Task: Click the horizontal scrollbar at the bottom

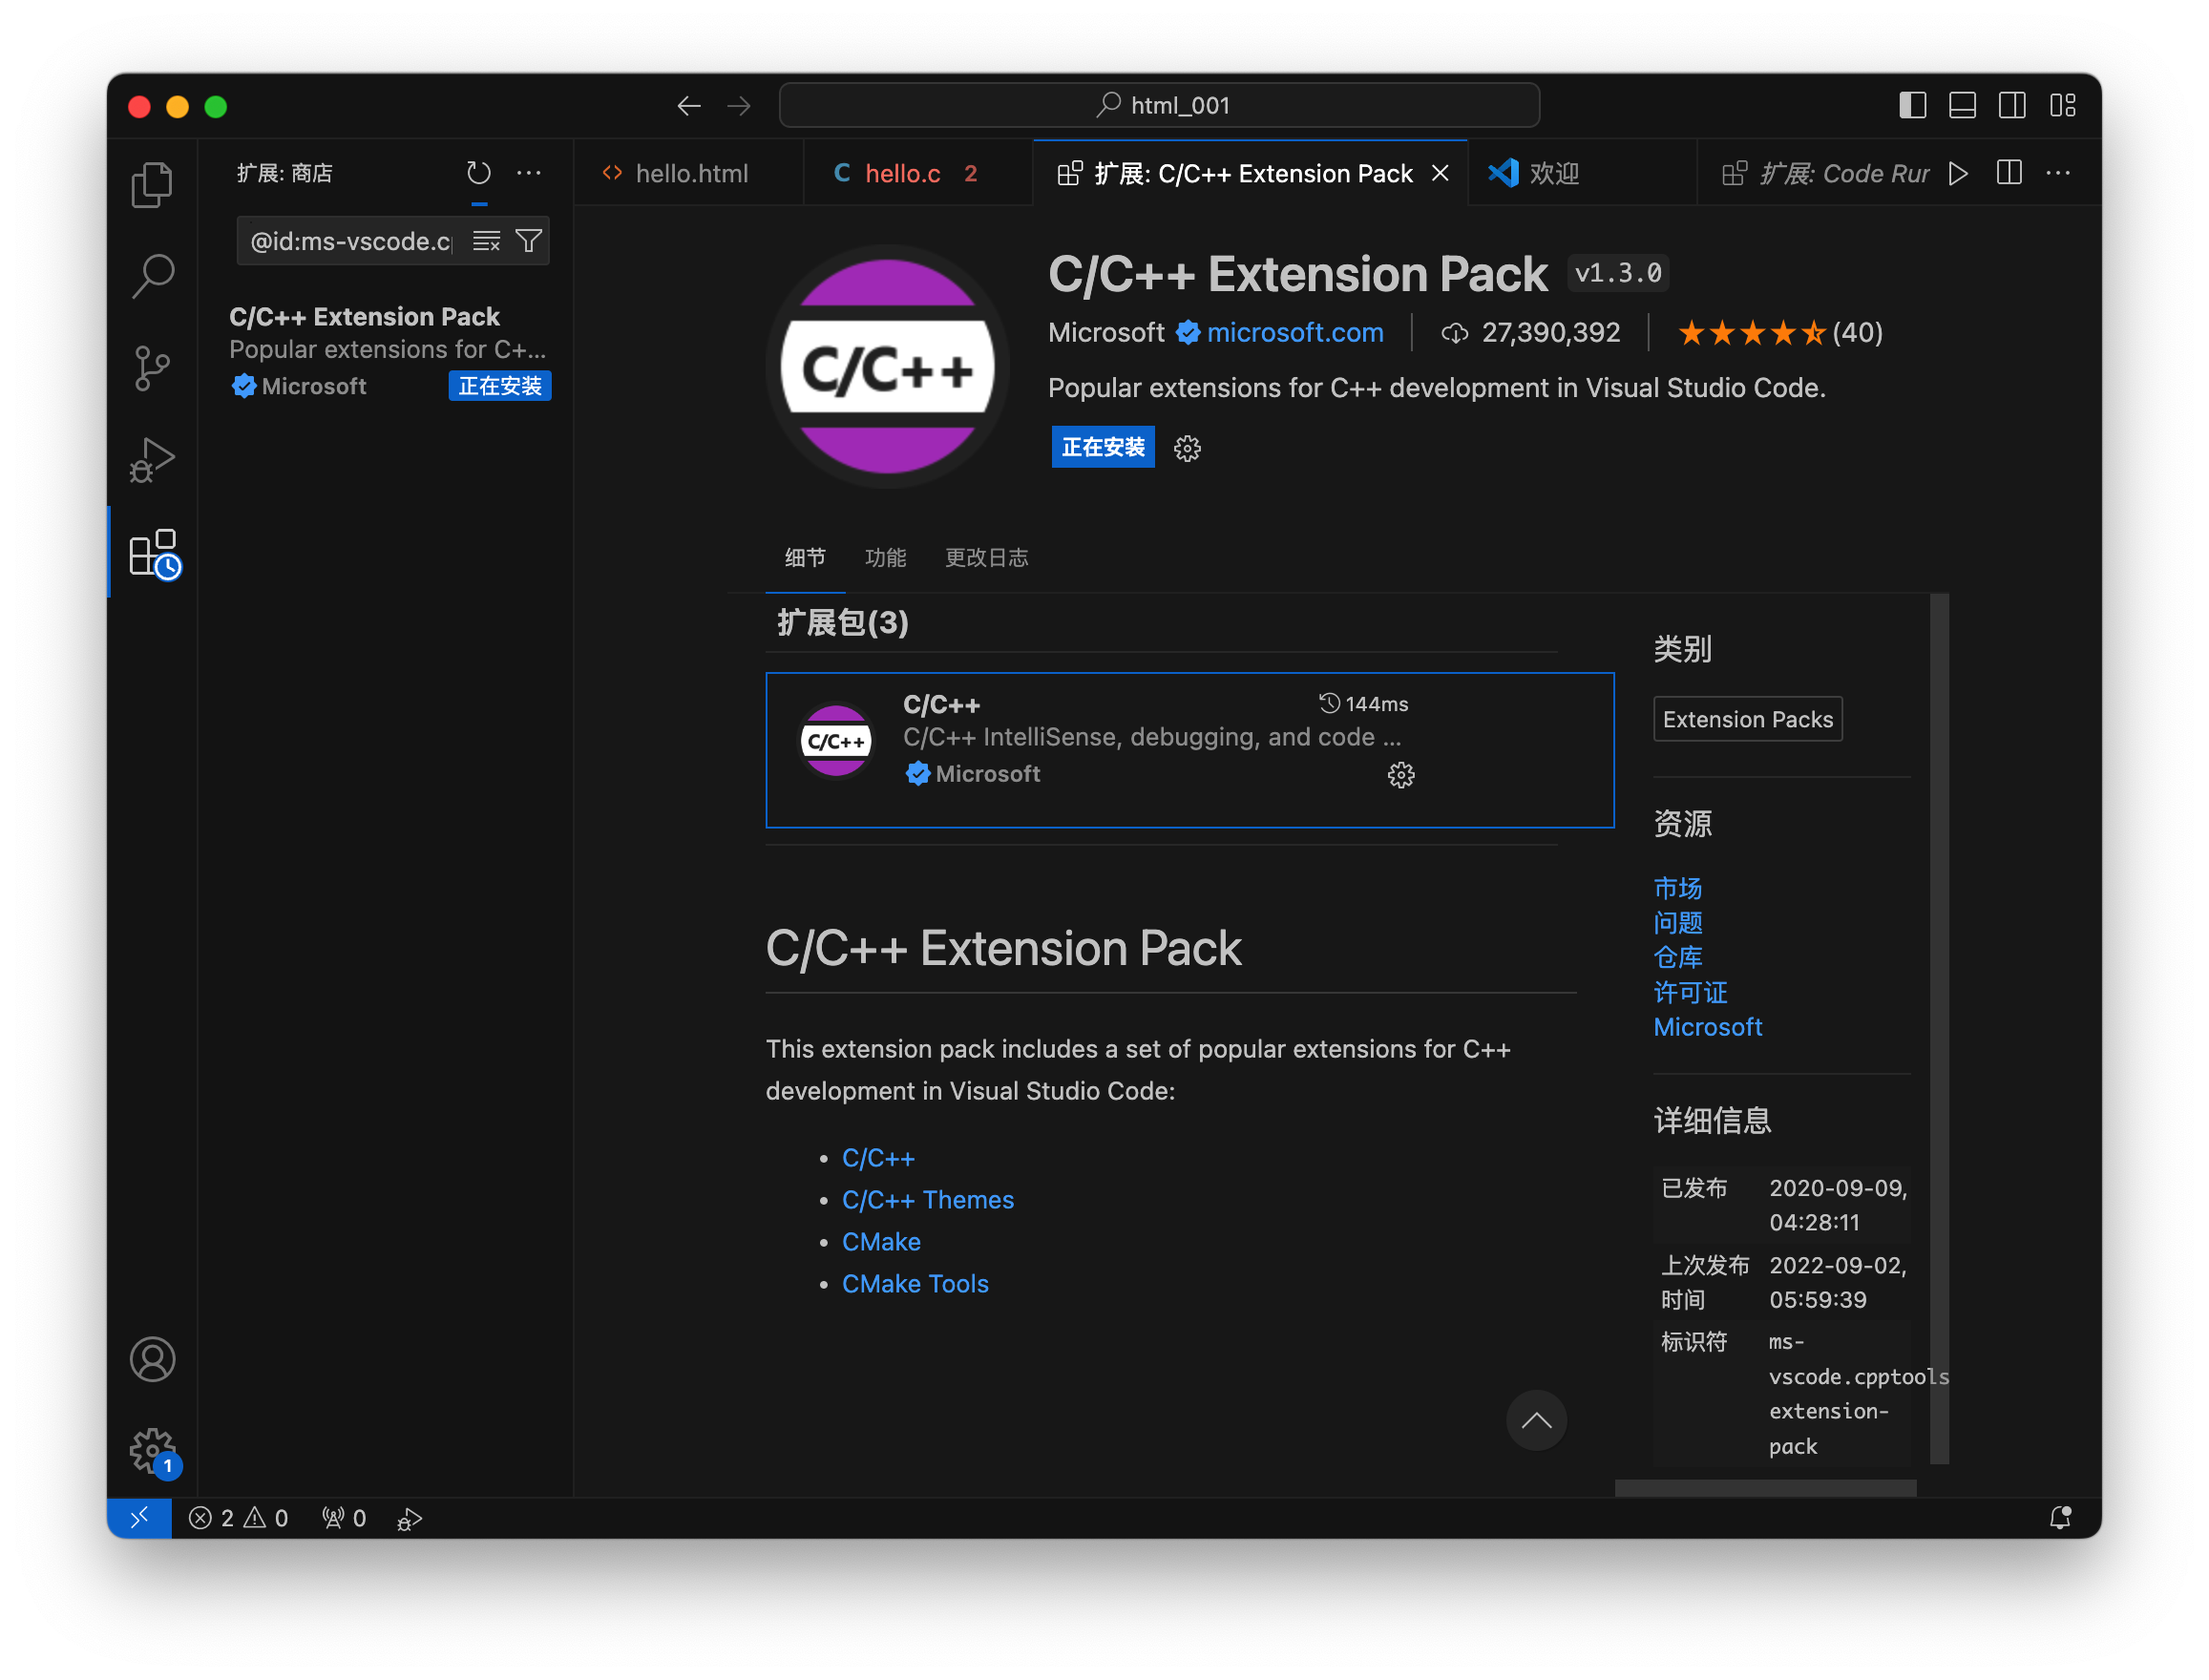Action: click(x=1765, y=1488)
